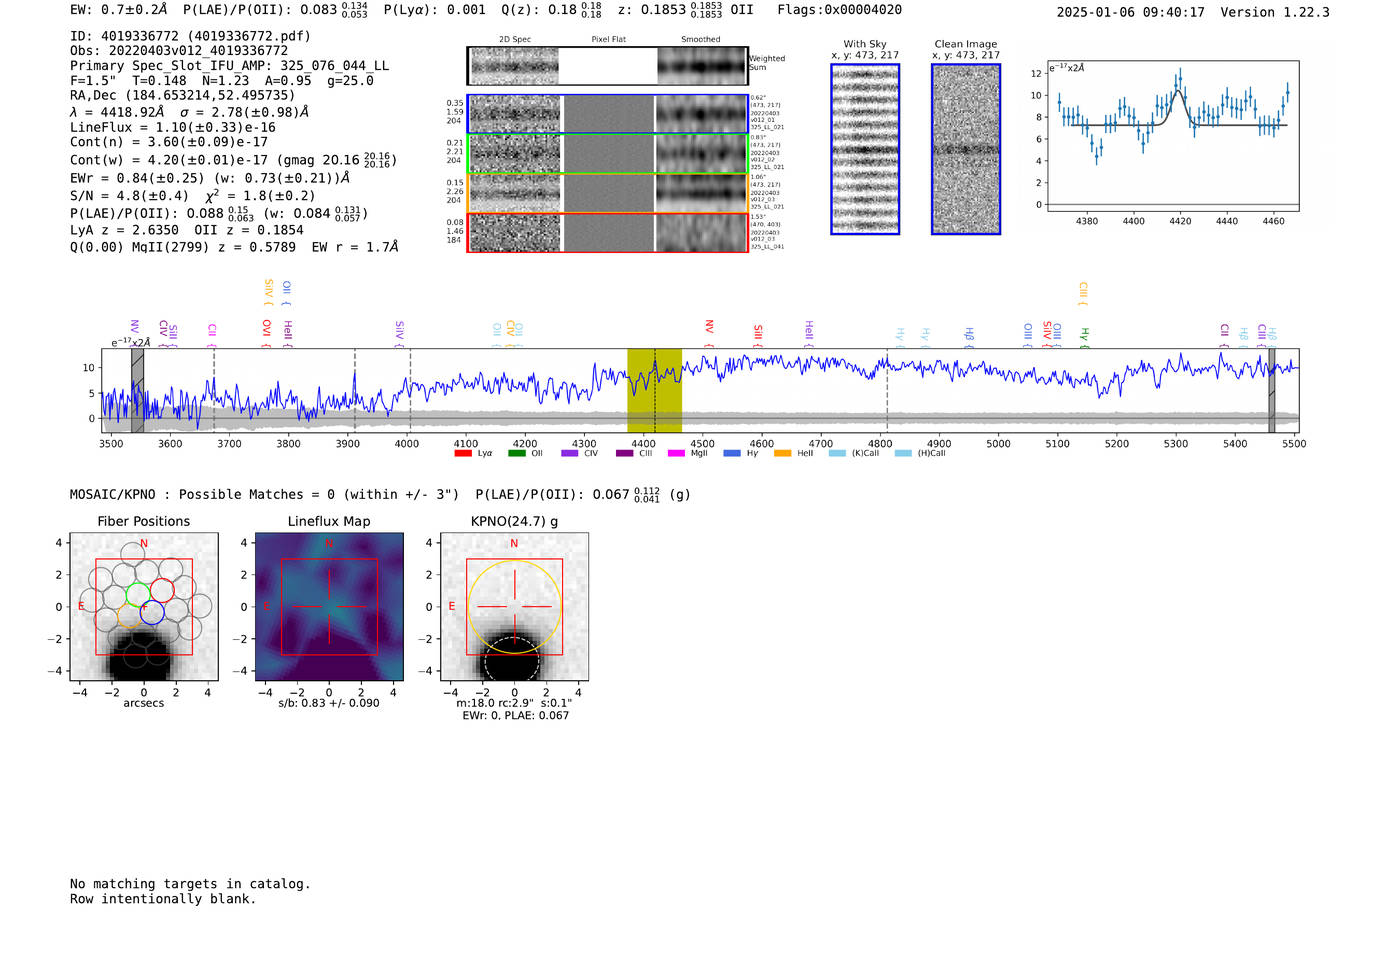This screenshot has width=1400, height=953.
Task: Click the Weighted Sum smoothed spectrum panel
Action: (x=702, y=66)
